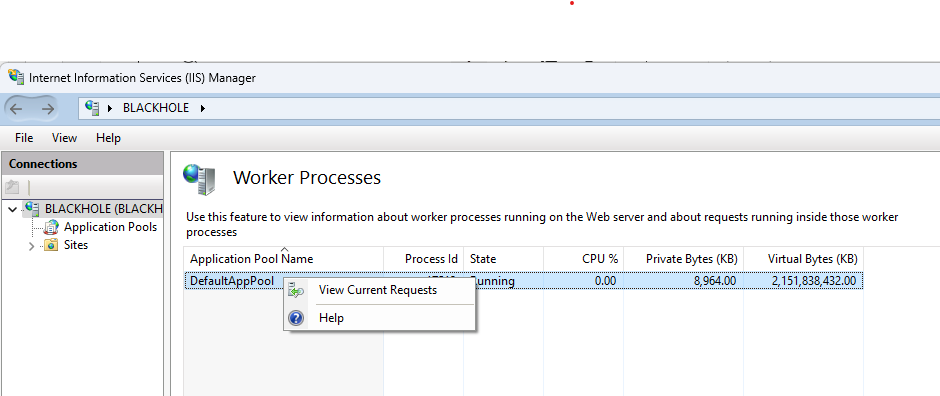Screen dimensions: 940x396
Task: Click the Worker Processes globe icon
Action: 200,180
